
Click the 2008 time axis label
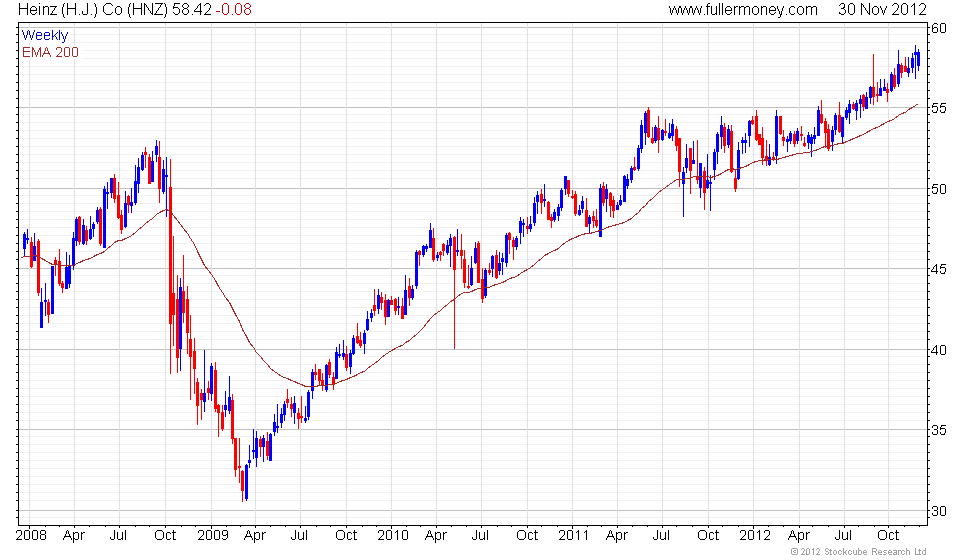pos(31,535)
